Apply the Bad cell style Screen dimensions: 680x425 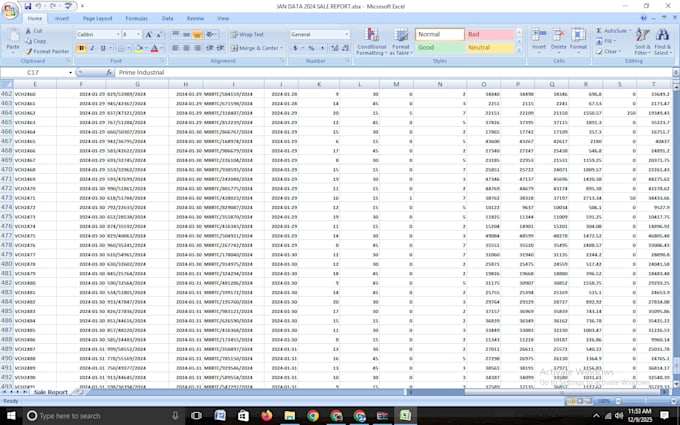pyautogui.click(x=490, y=34)
